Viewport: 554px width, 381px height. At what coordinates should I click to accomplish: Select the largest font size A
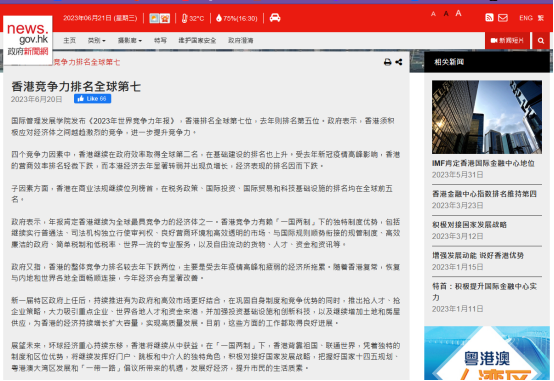(458, 13)
